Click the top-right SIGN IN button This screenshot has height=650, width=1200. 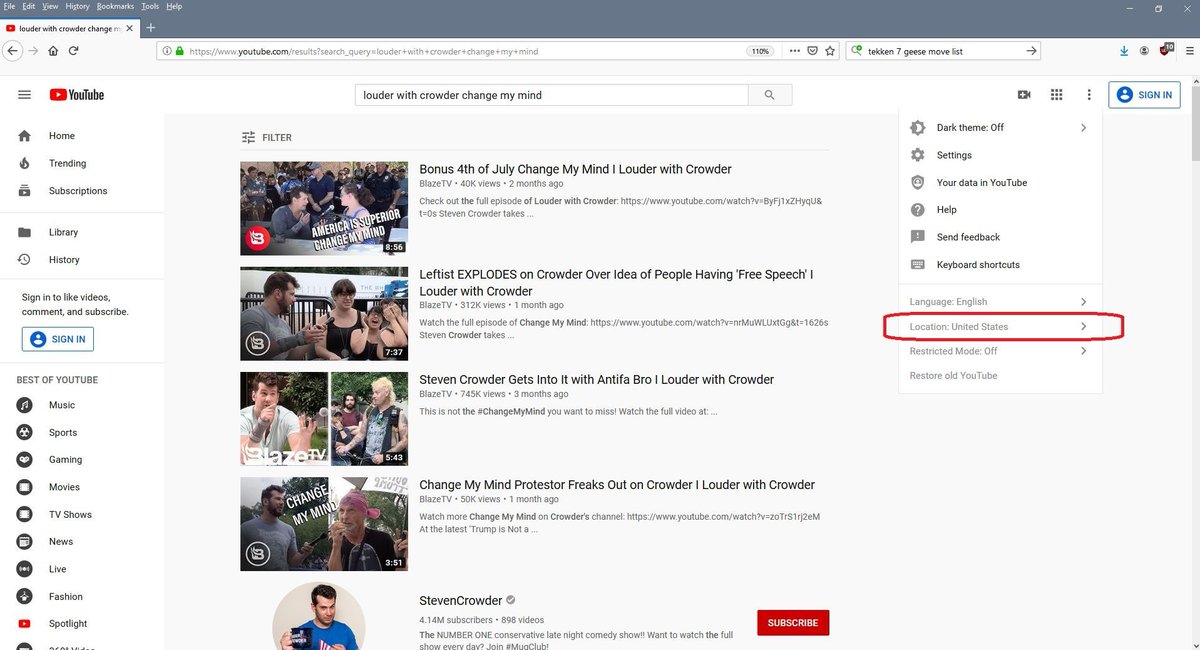[x=1144, y=95]
